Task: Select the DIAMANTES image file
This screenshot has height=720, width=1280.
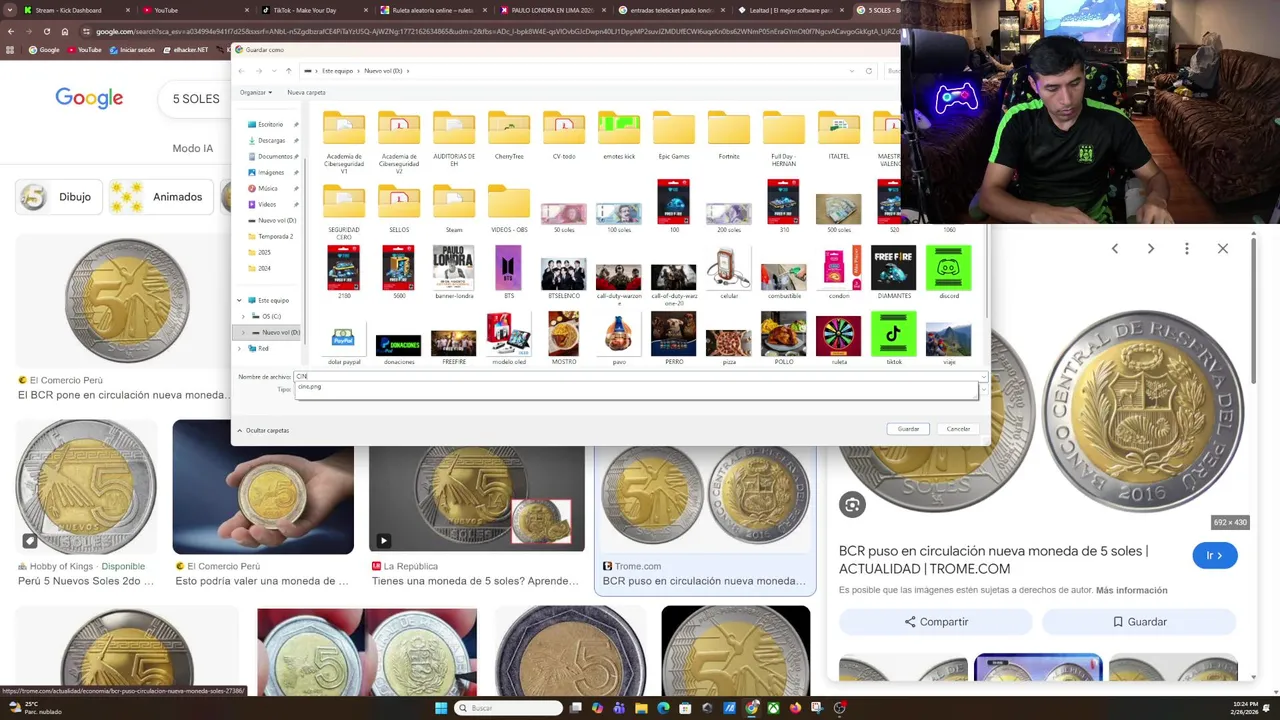Action: pos(893,272)
